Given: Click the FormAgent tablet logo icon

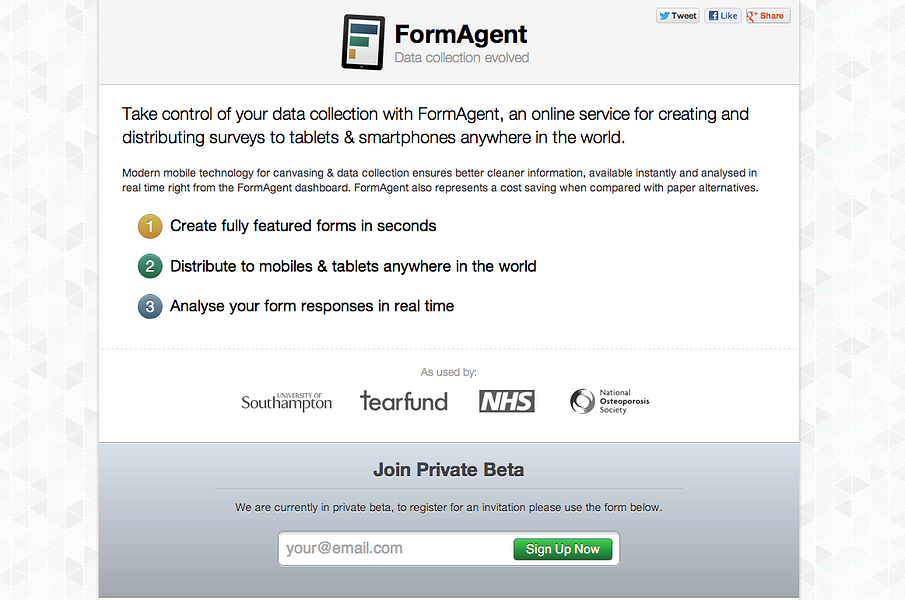Looking at the screenshot, I should (x=362, y=42).
